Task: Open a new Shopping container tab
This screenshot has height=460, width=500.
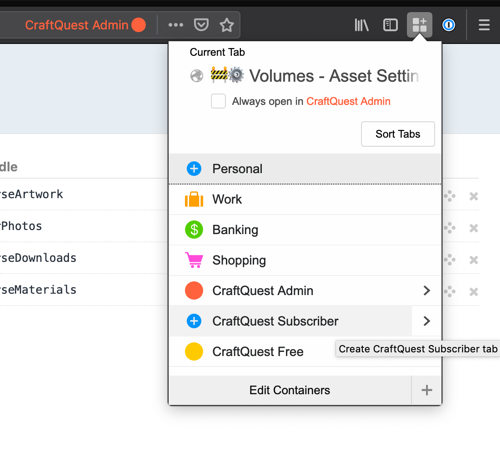Action: coord(305,260)
